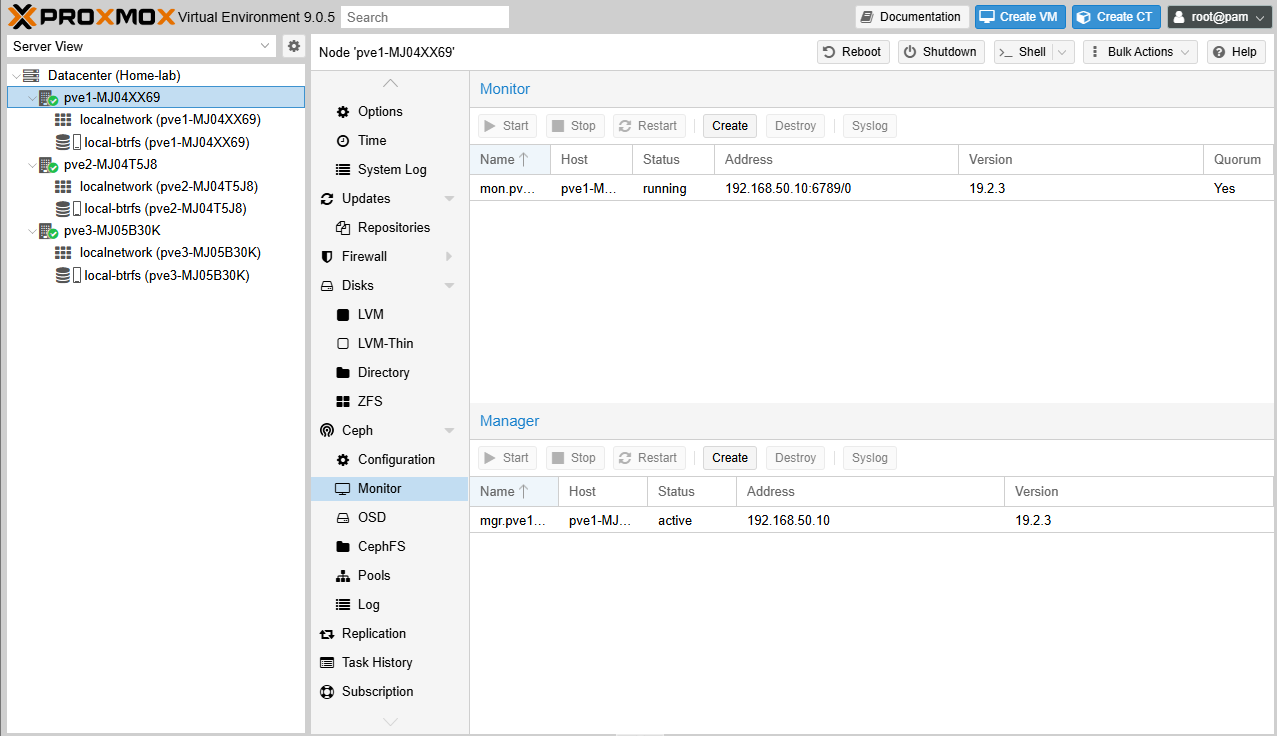Click the pve3-MJ05B30K node icon
This screenshot has width=1277, height=736.
48,231
